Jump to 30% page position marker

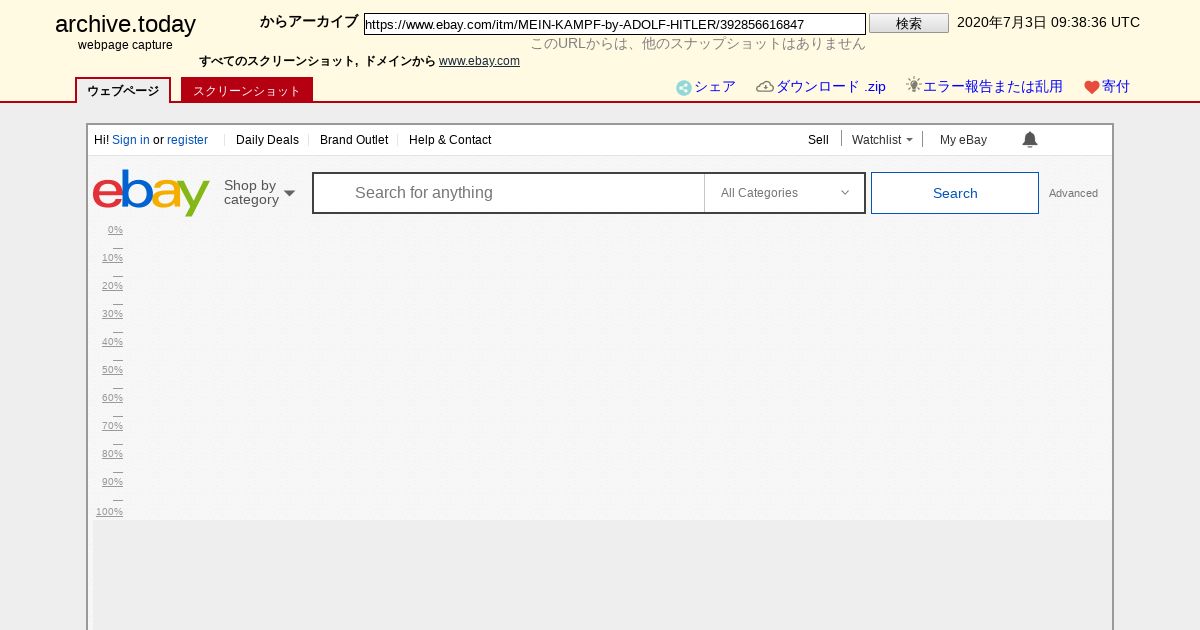click(x=112, y=314)
